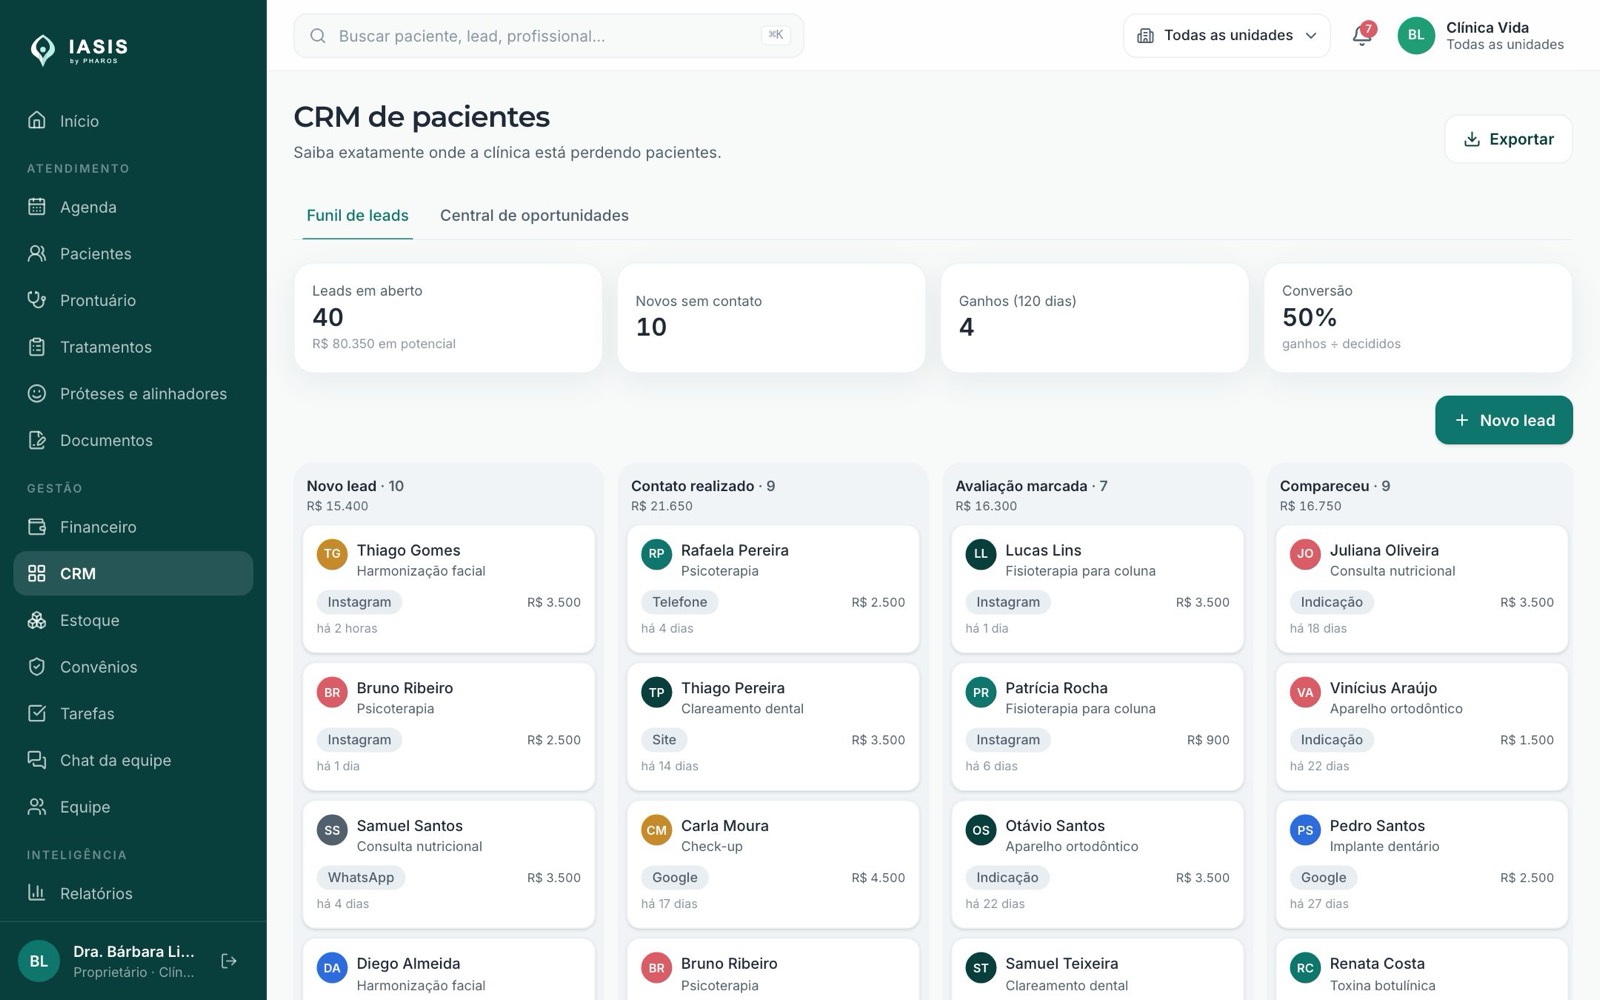Click the Novo lead button
Image resolution: width=1600 pixels, height=1000 pixels.
[1503, 420]
